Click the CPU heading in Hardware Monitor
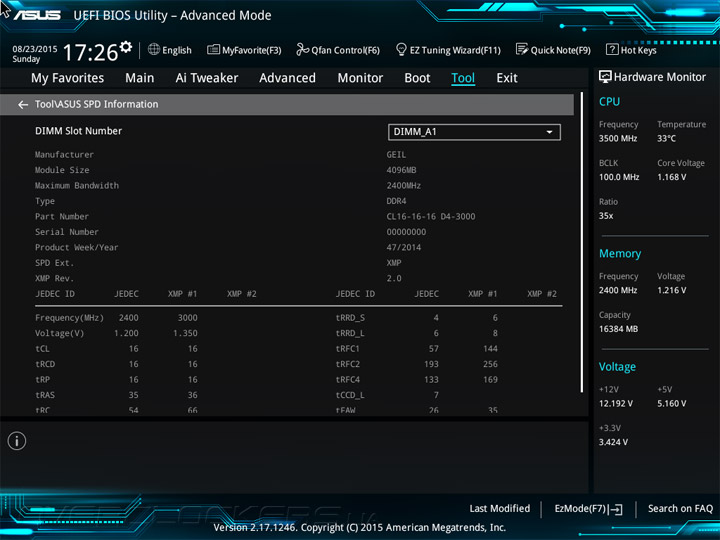Screen dimensions: 720x540 609,101
